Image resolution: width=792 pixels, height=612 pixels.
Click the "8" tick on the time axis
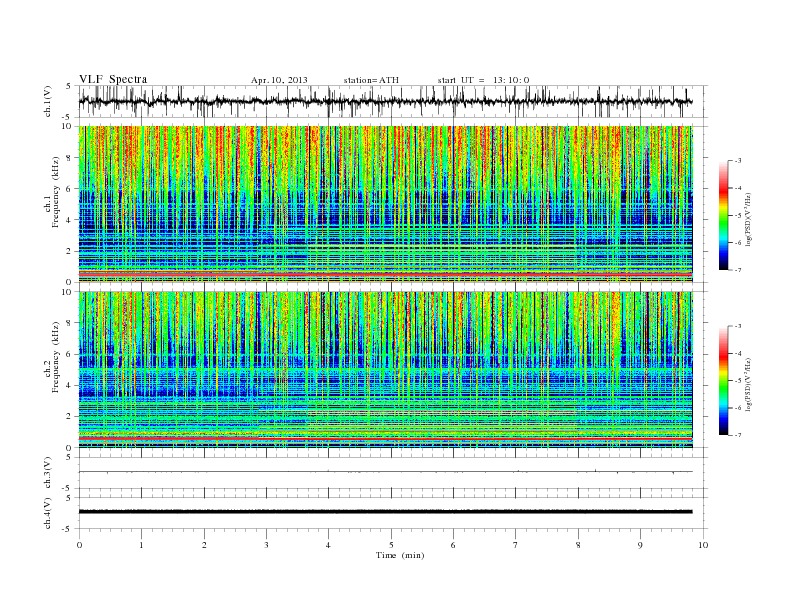[578, 545]
